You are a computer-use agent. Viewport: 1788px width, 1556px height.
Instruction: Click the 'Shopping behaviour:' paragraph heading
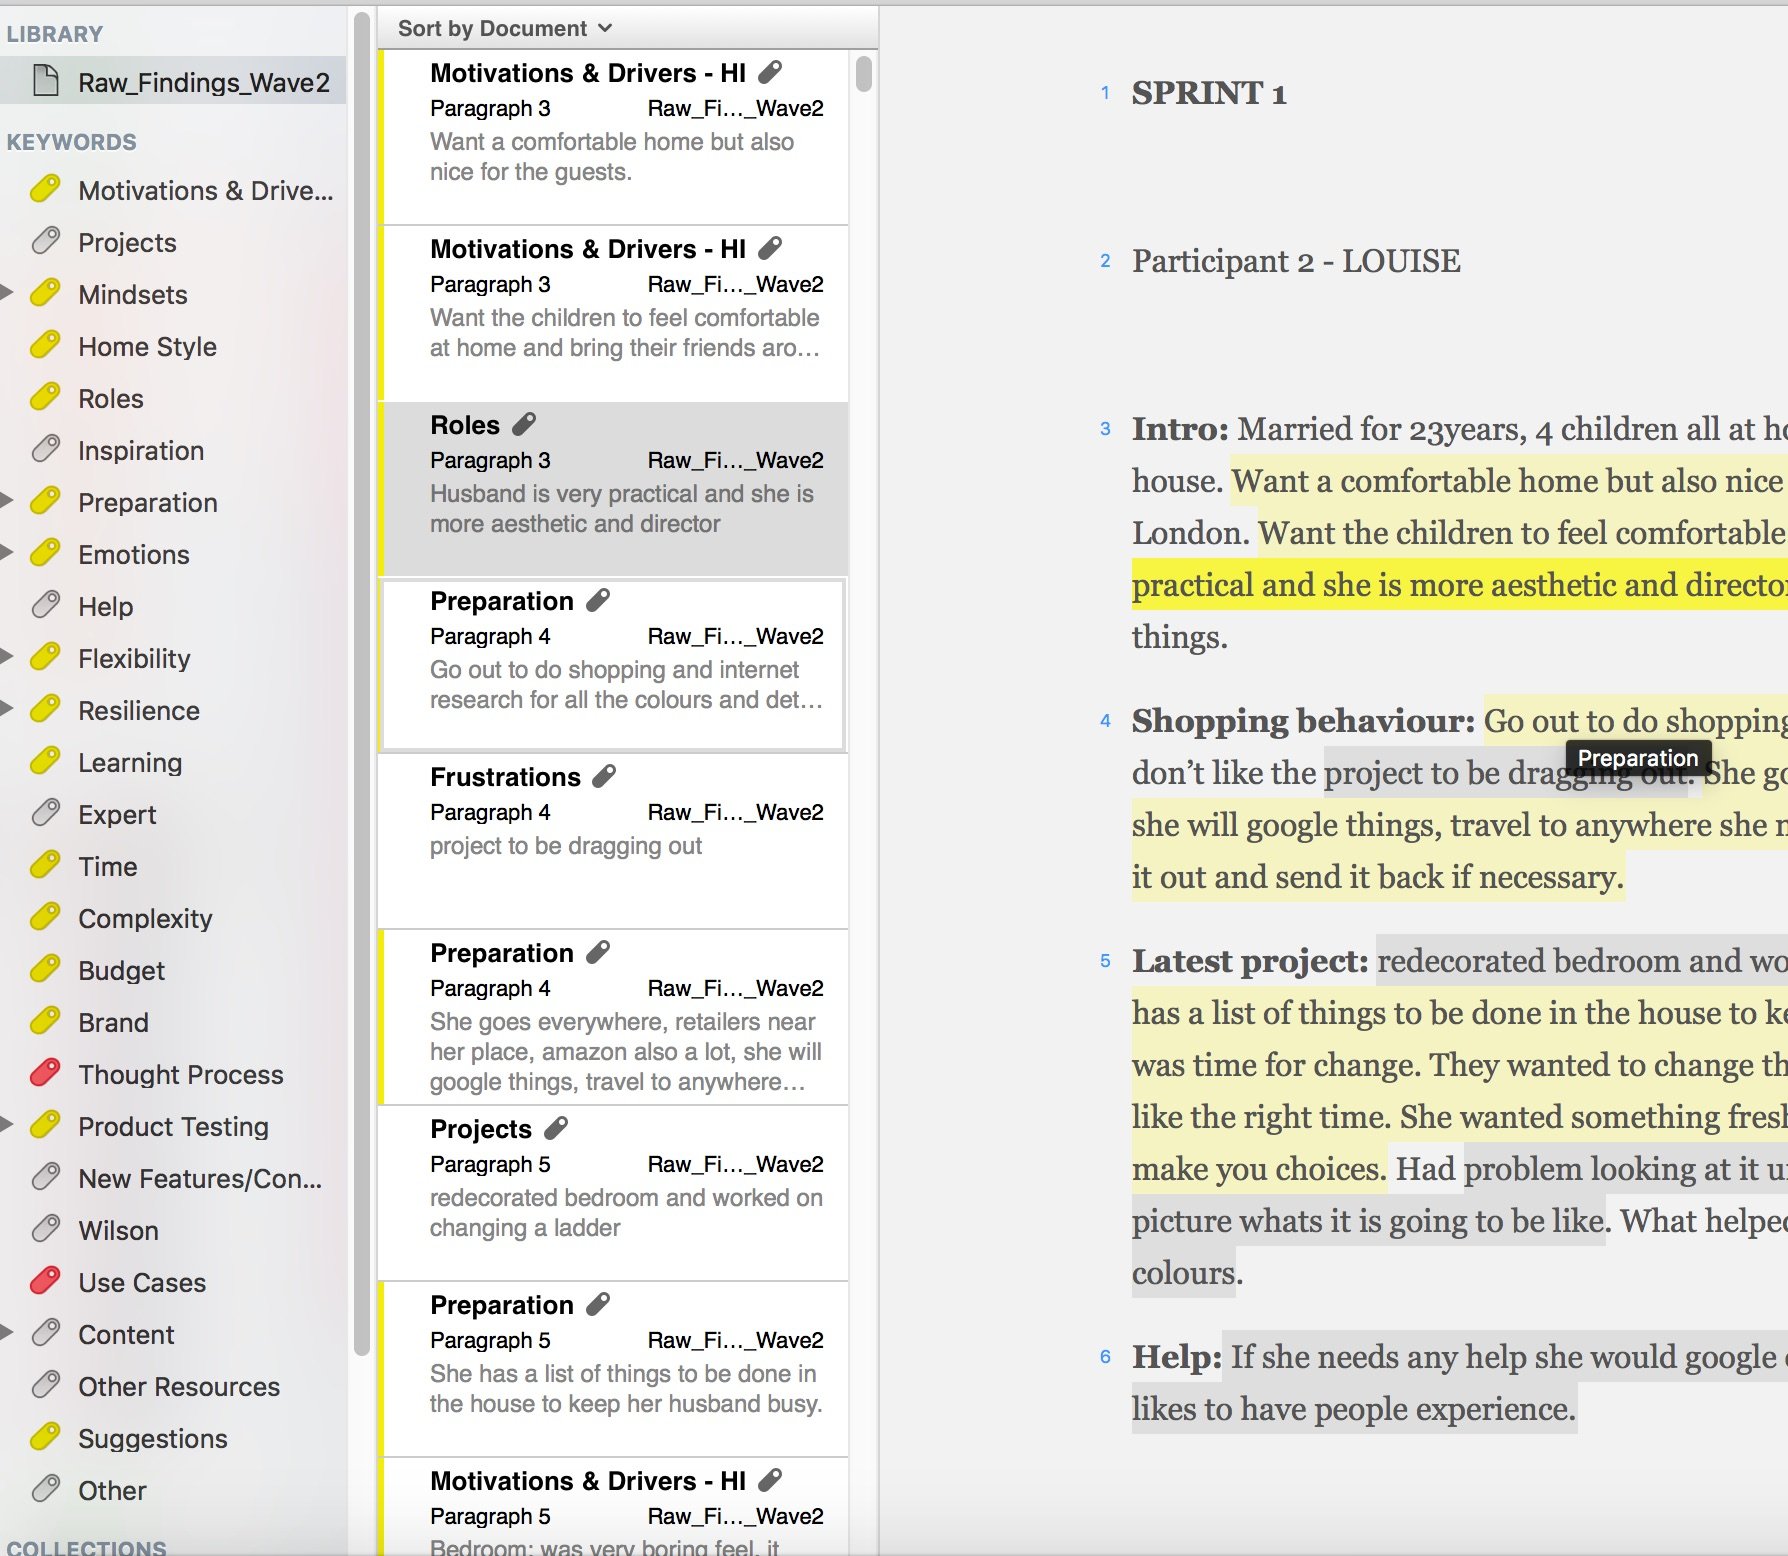pos(1303,720)
